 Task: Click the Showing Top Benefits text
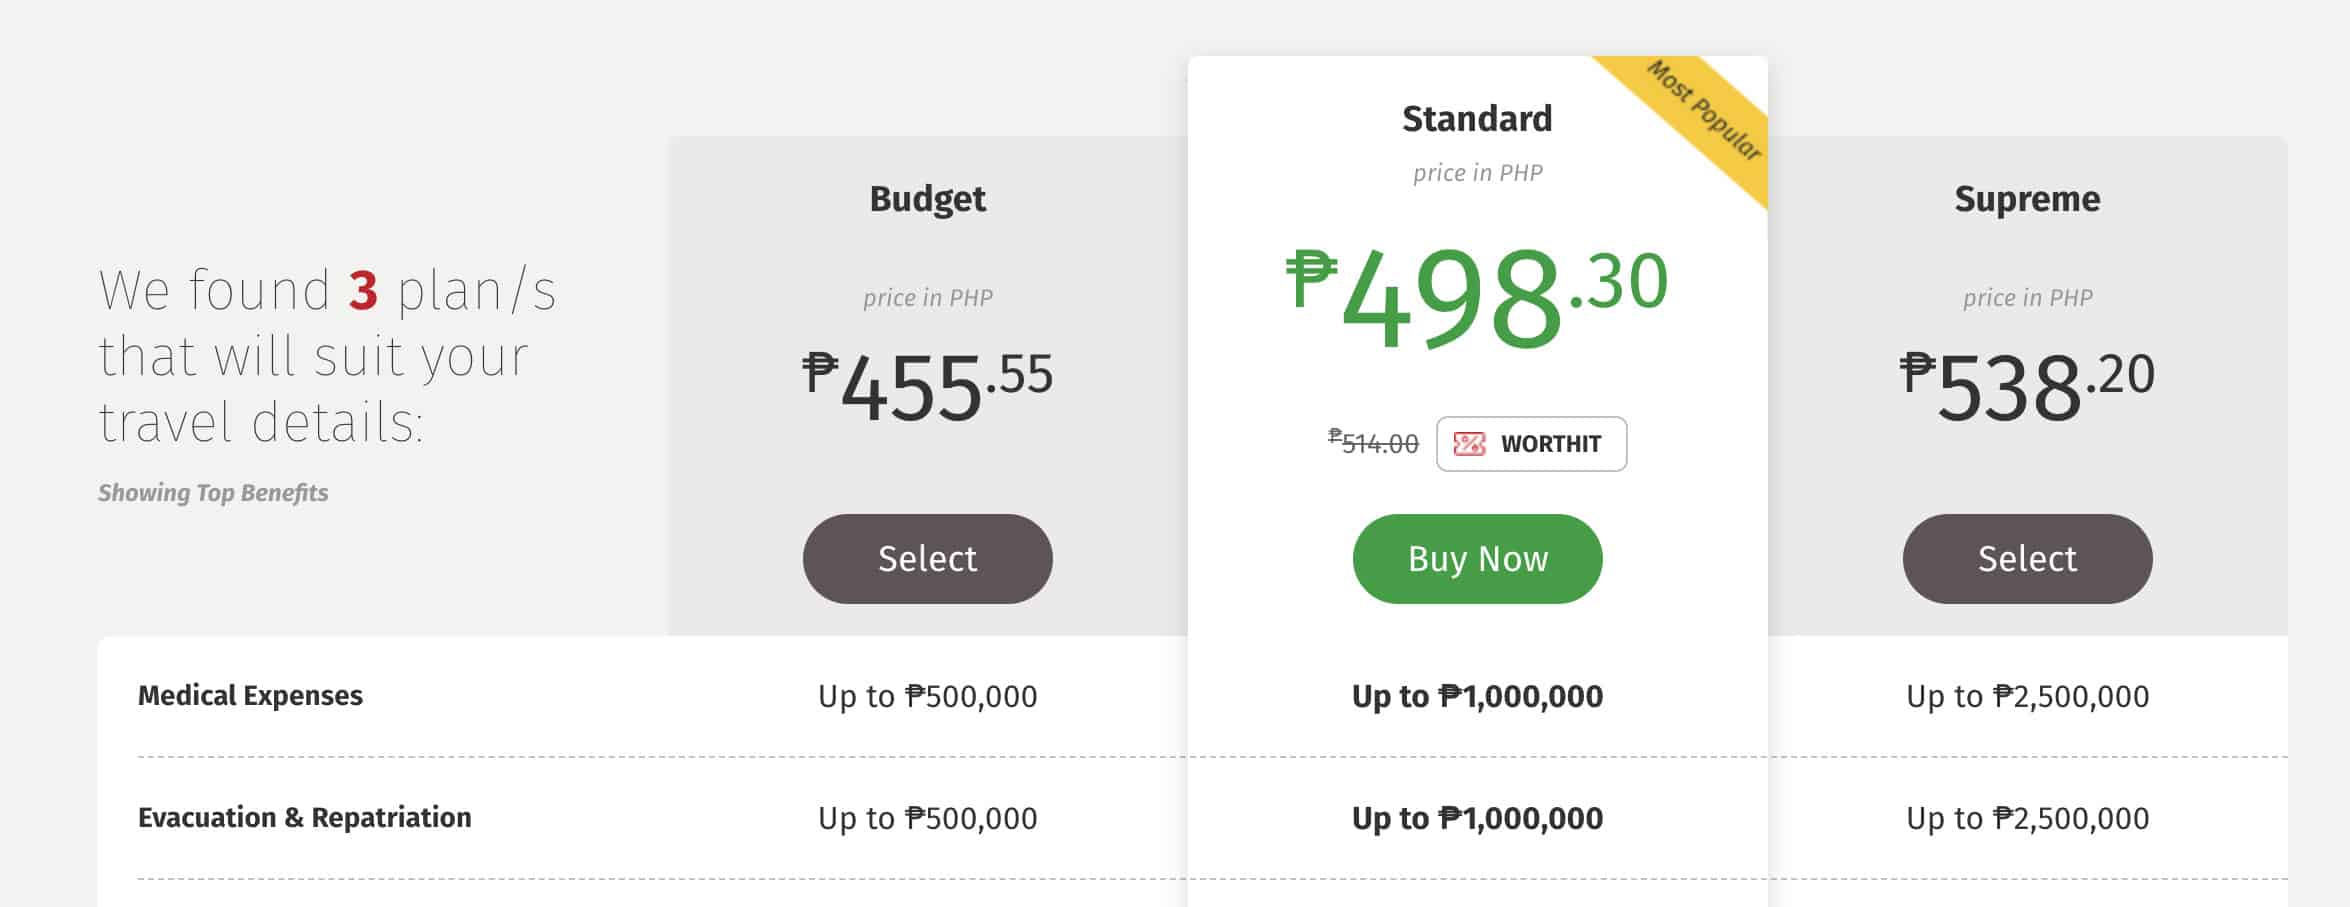coord(213,493)
